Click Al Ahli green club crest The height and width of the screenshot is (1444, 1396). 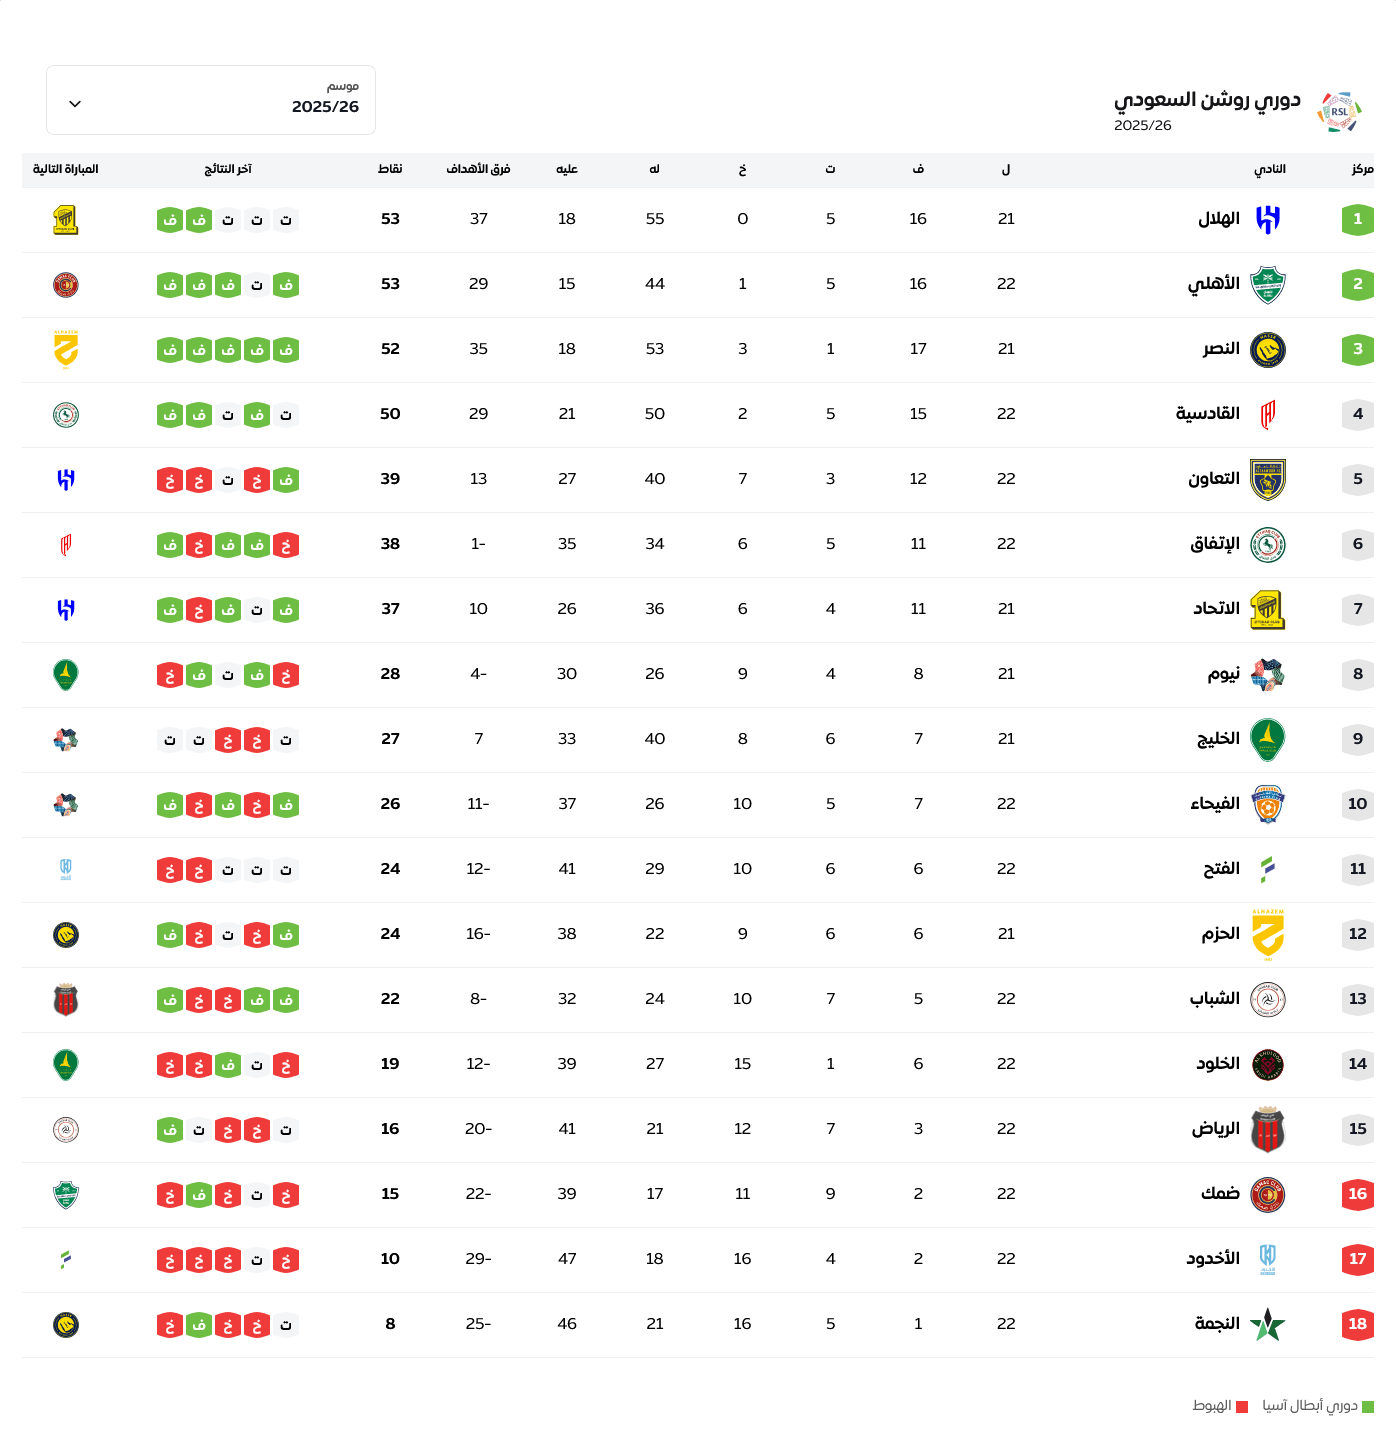[x=1267, y=285]
